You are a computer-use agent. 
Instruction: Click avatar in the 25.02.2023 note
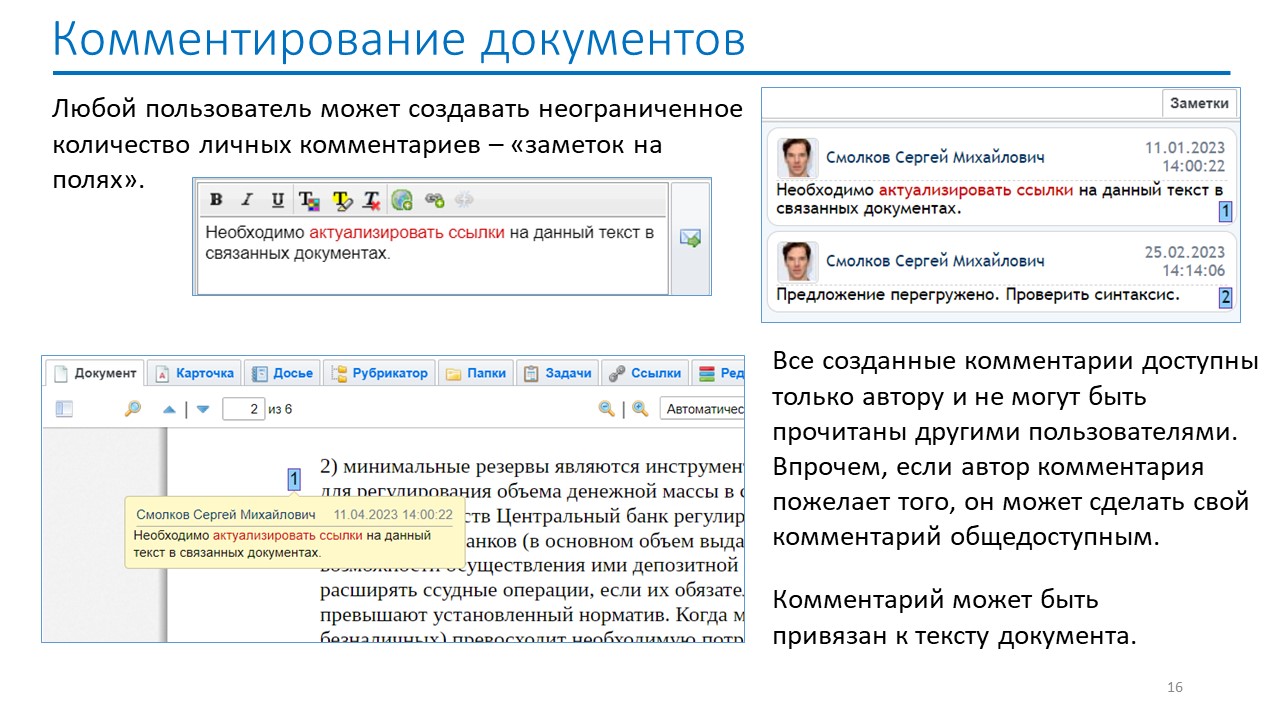[798, 262]
